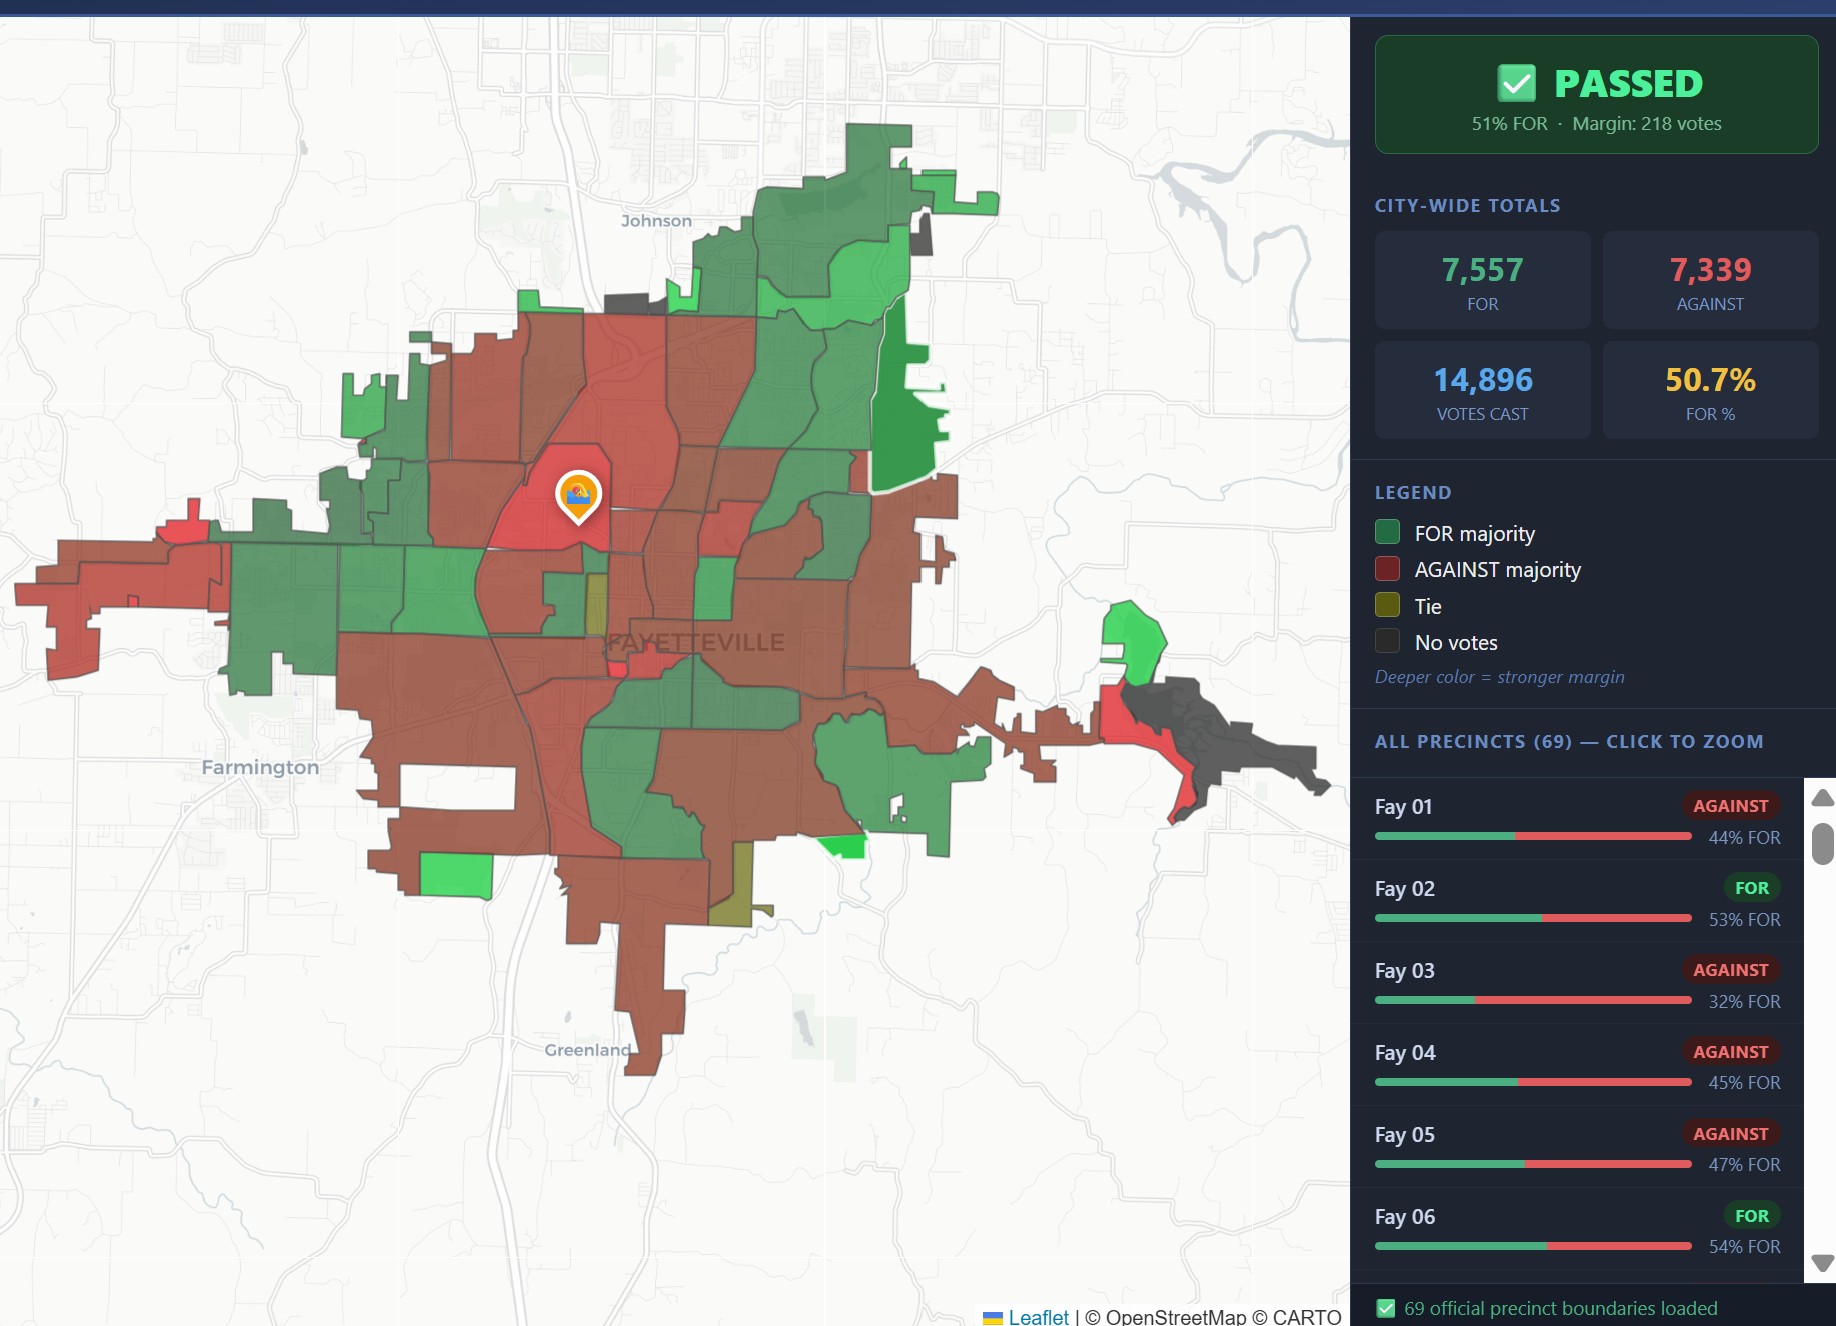Click the green PASSED checkmark icon

coord(1516,84)
